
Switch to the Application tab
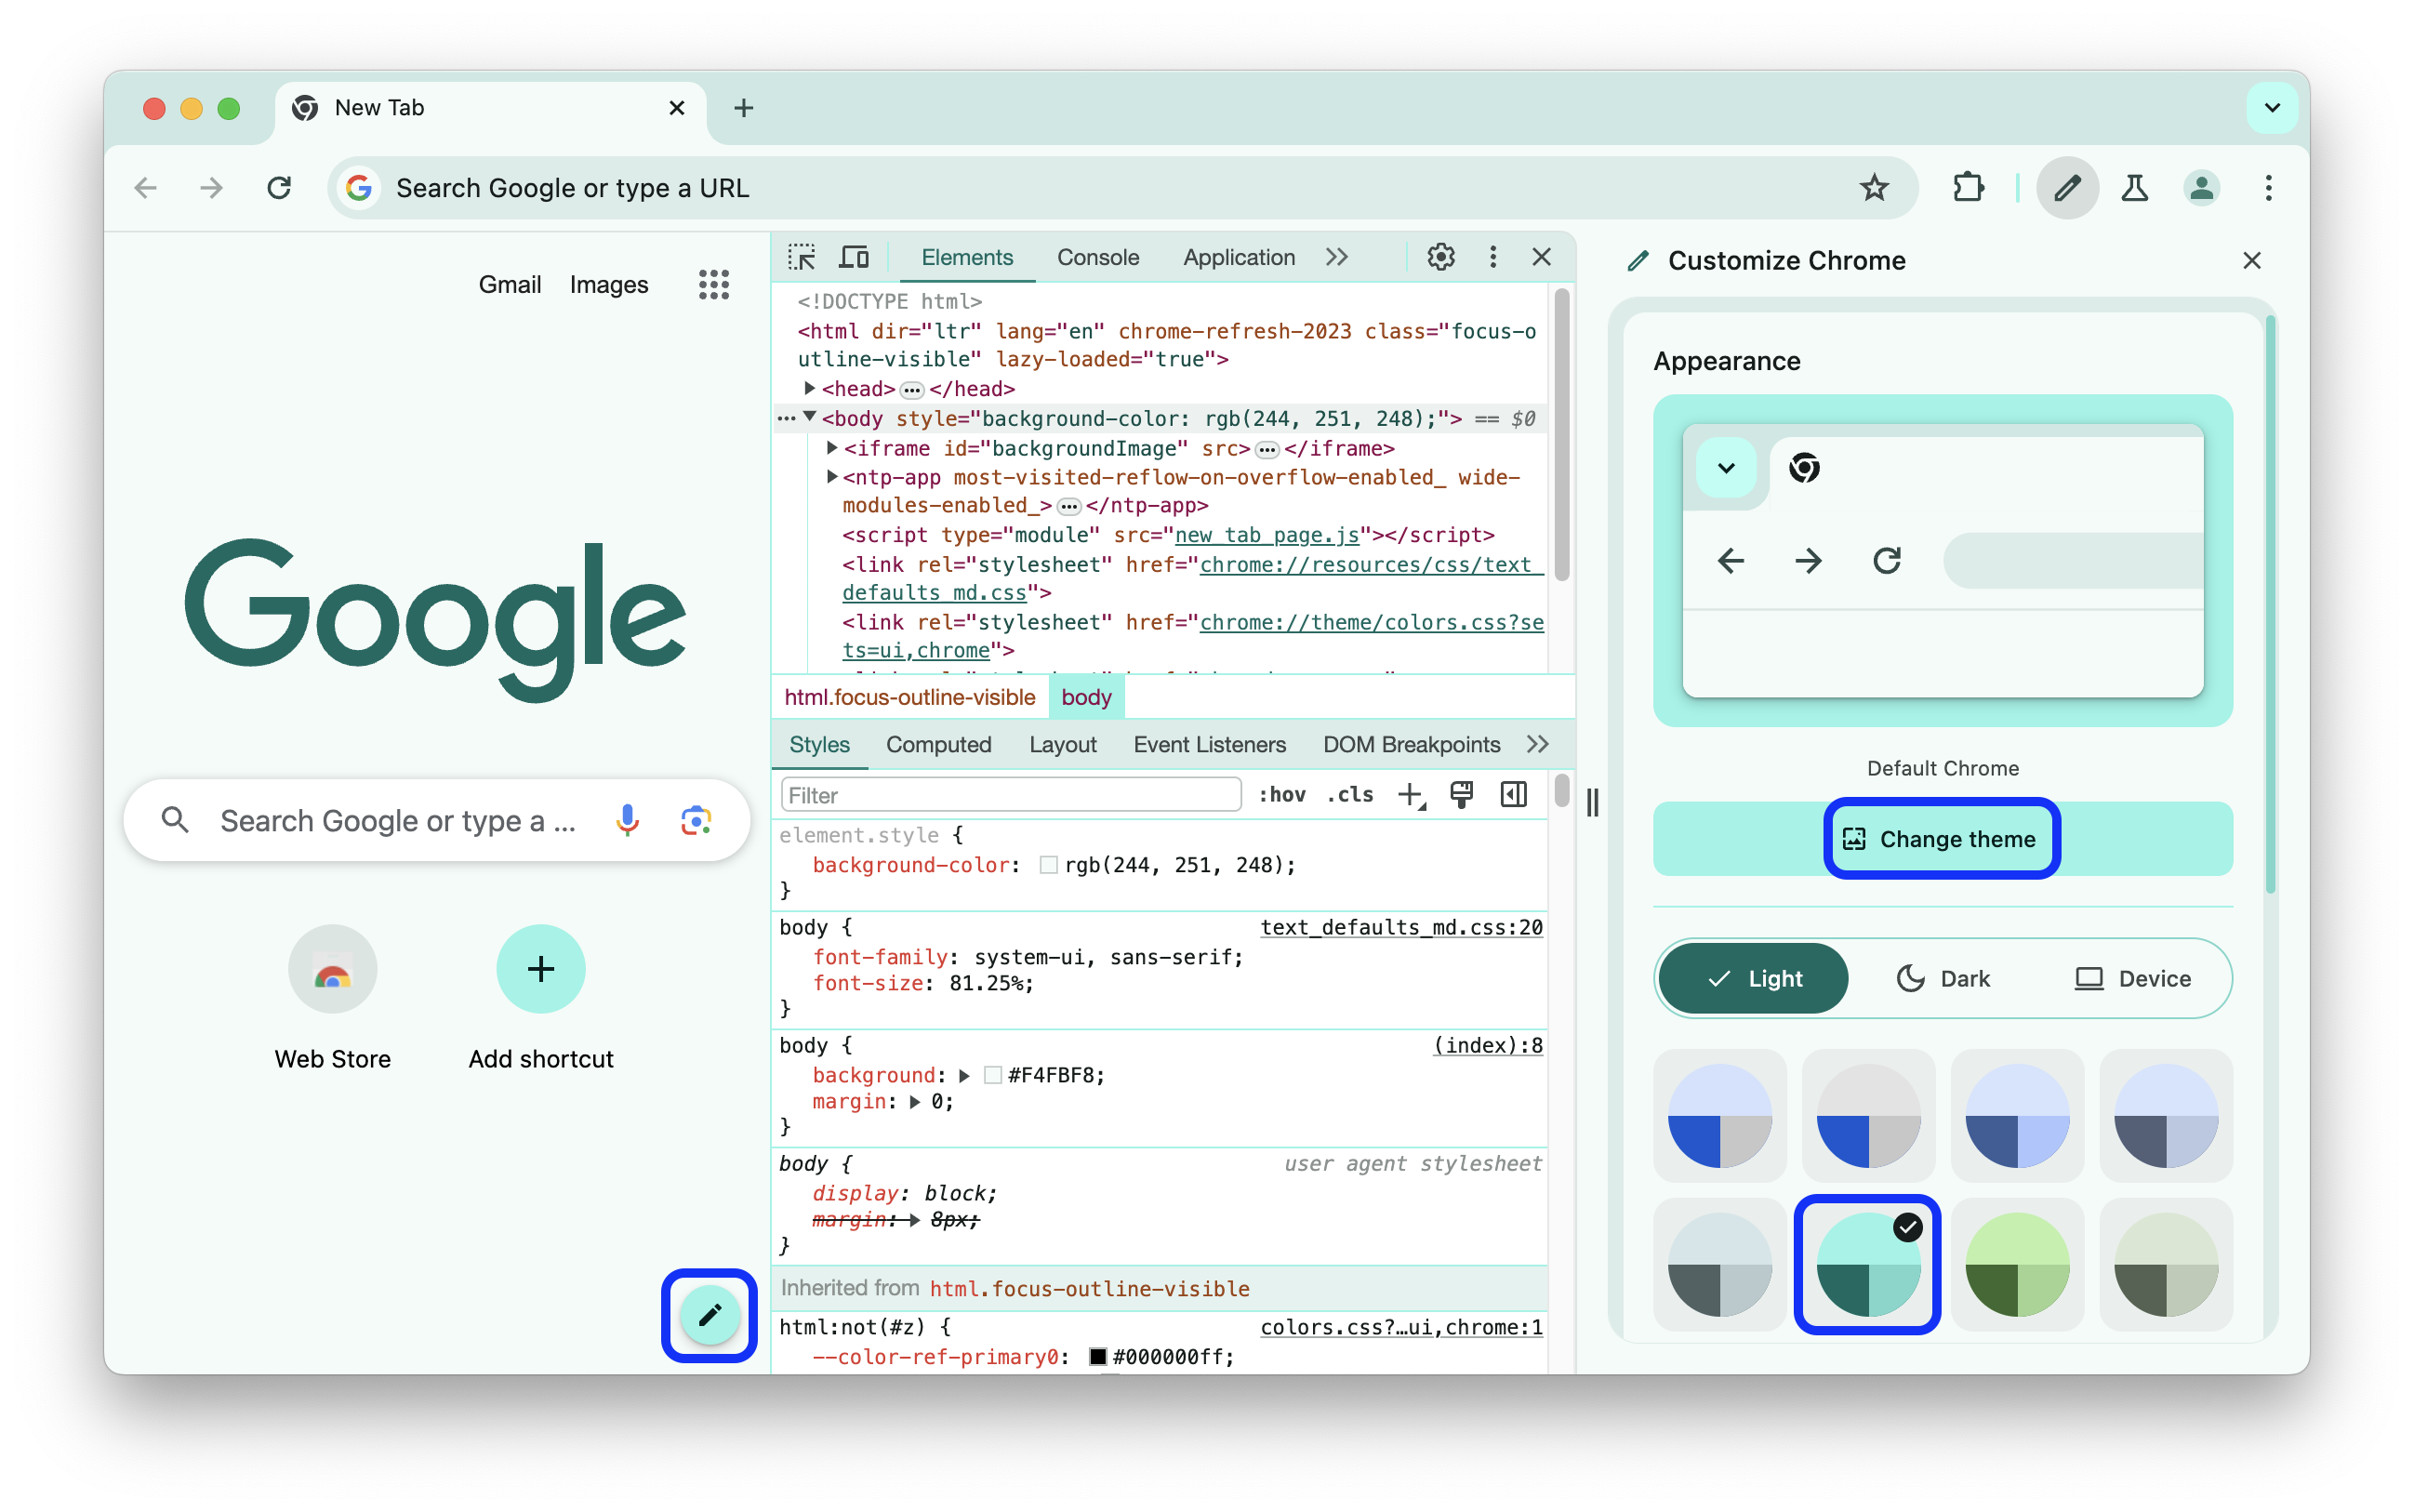1239,258
